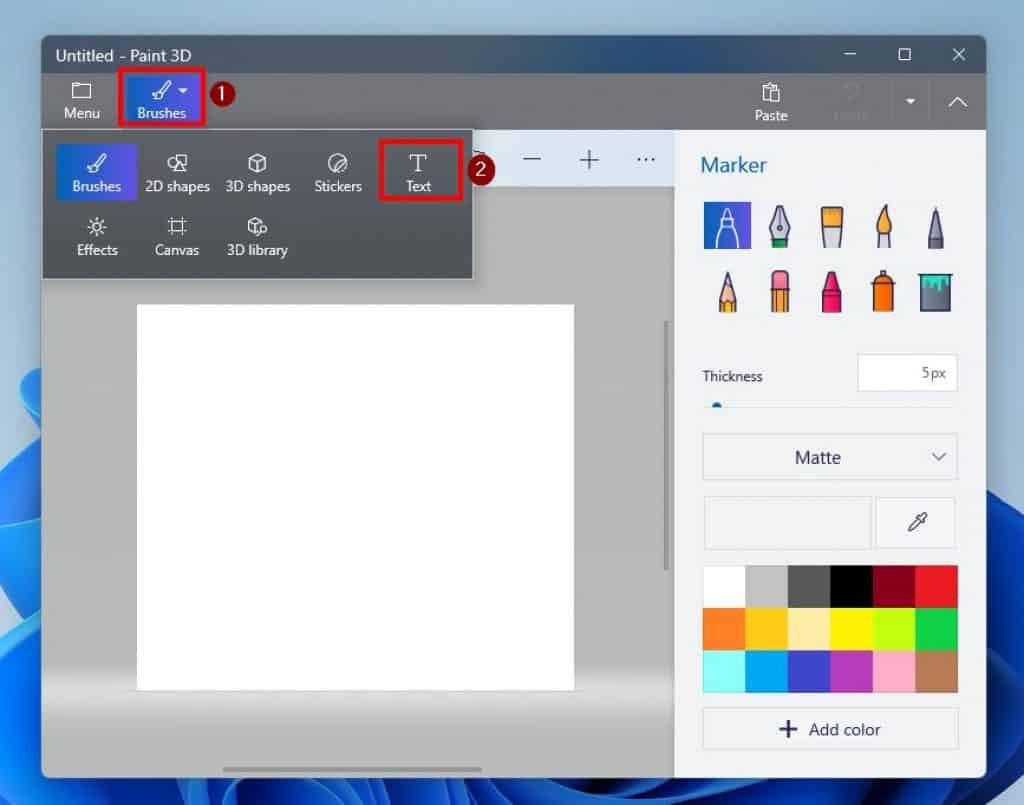The image size is (1024, 805).
Task: Open the Menu folder button
Action: (x=82, y=100)
